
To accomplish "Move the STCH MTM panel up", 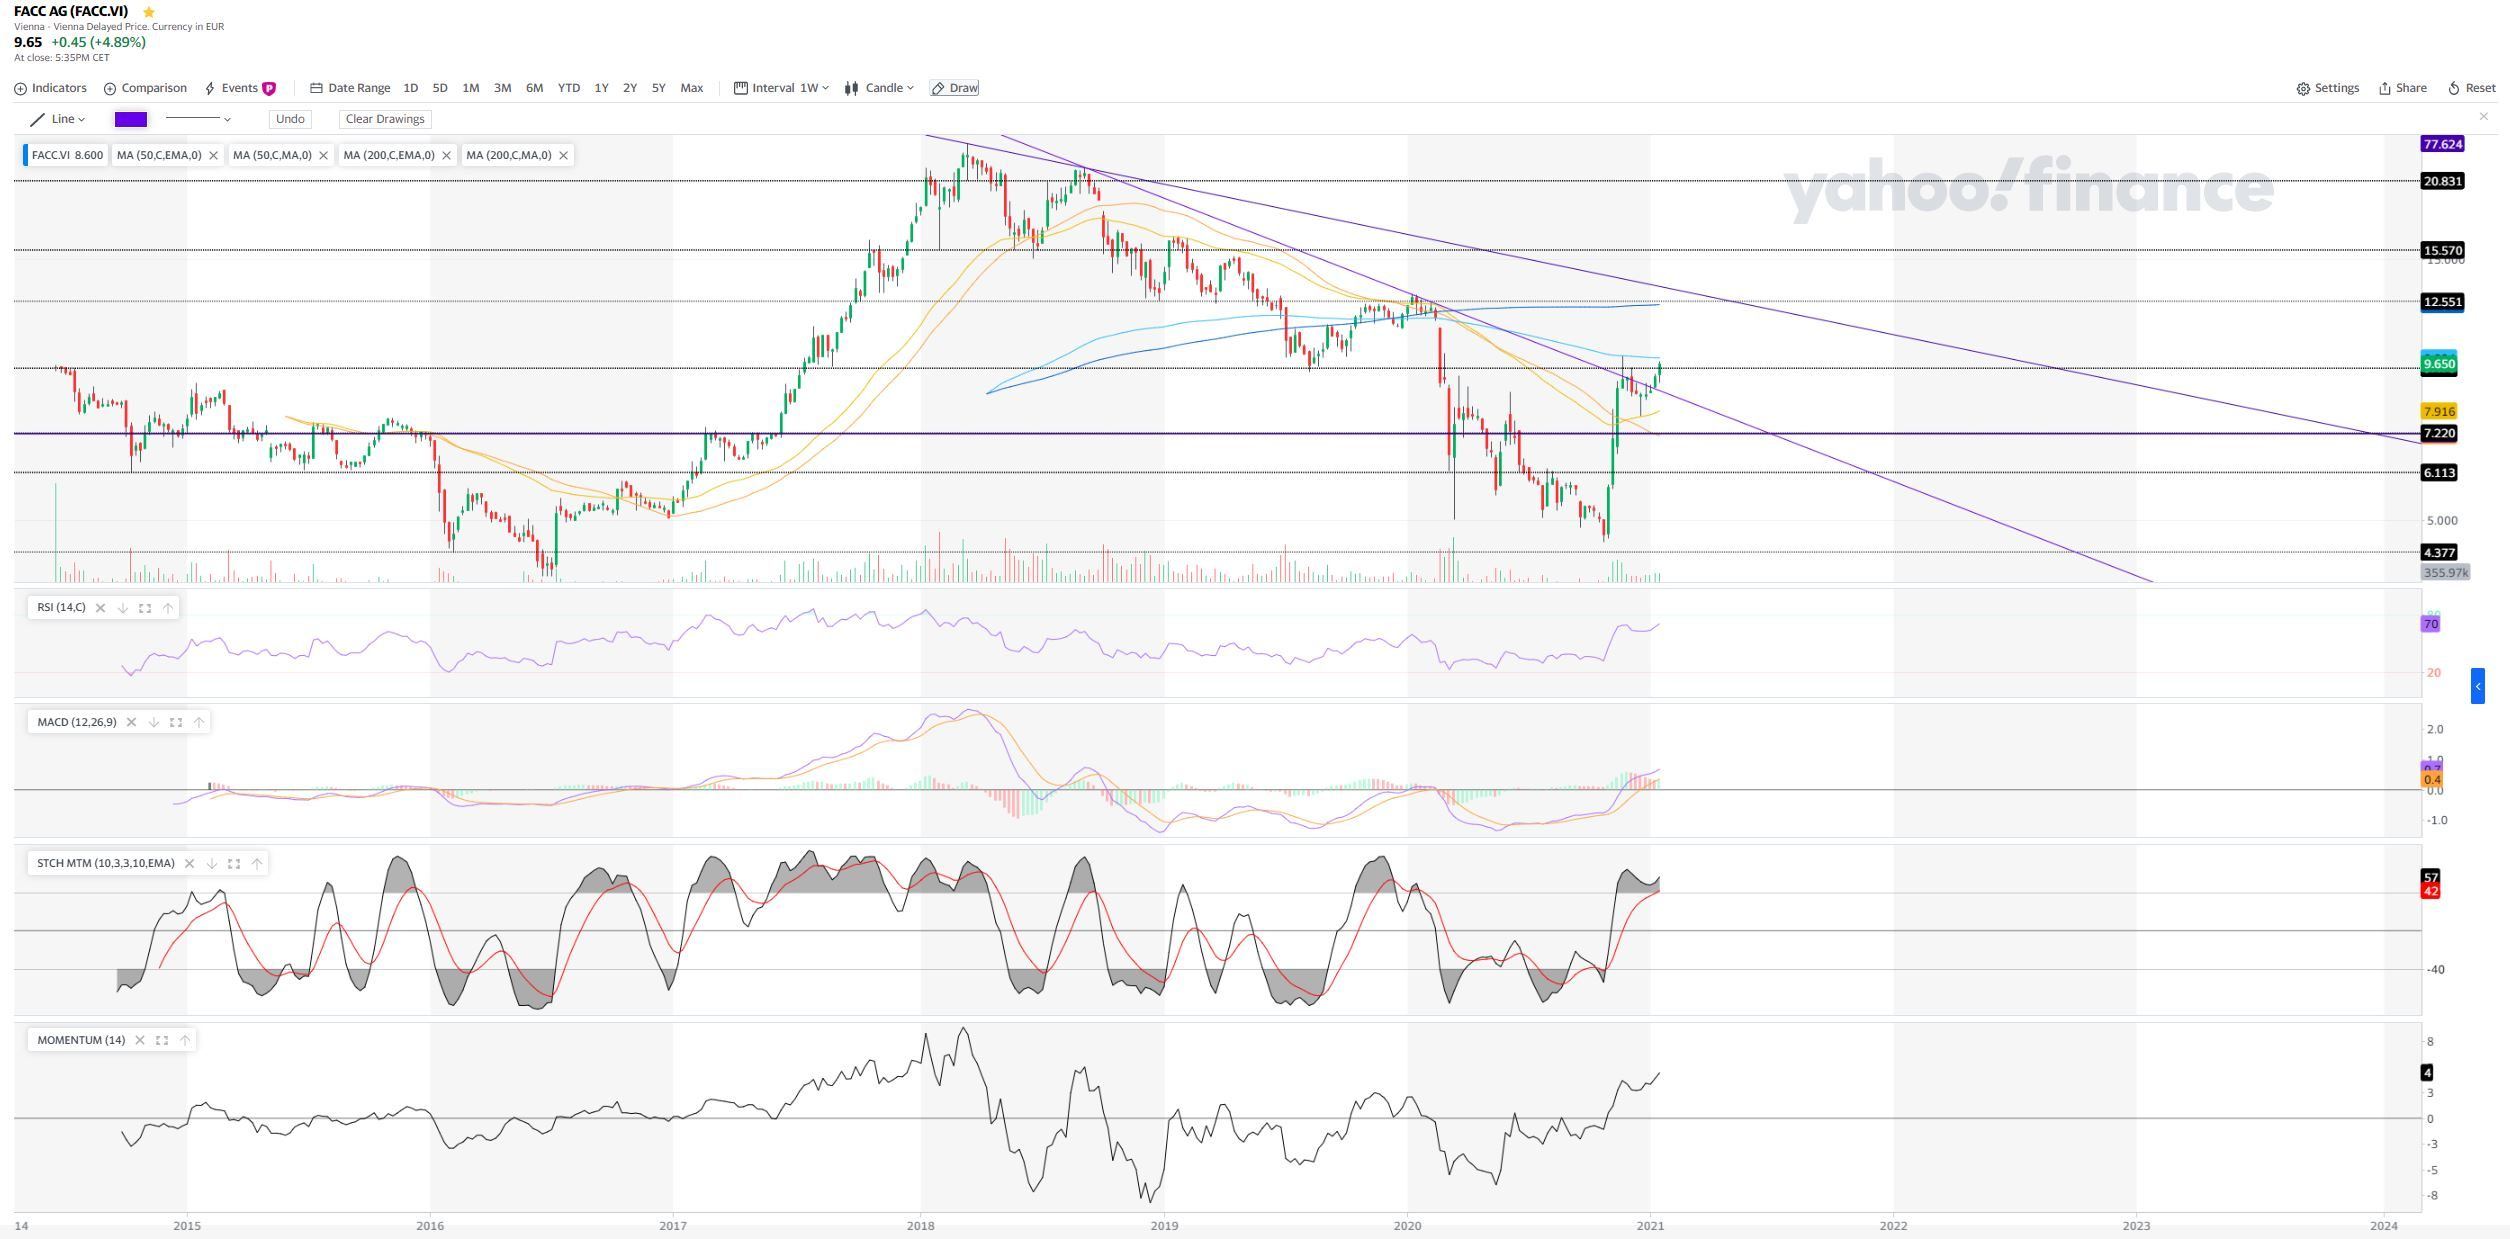I will click(x=257, y=864).
